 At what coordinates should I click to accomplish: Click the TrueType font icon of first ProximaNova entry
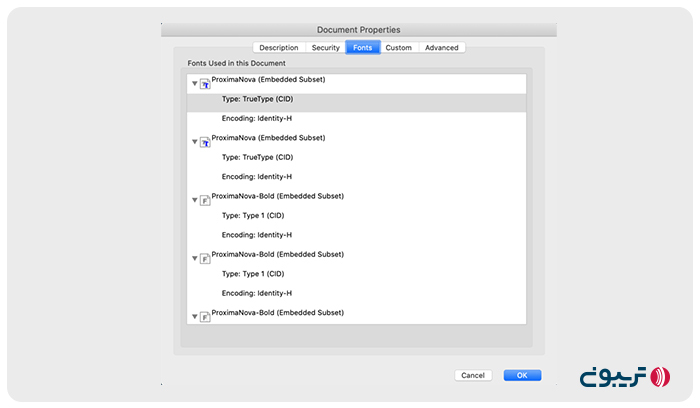[205, 84]
